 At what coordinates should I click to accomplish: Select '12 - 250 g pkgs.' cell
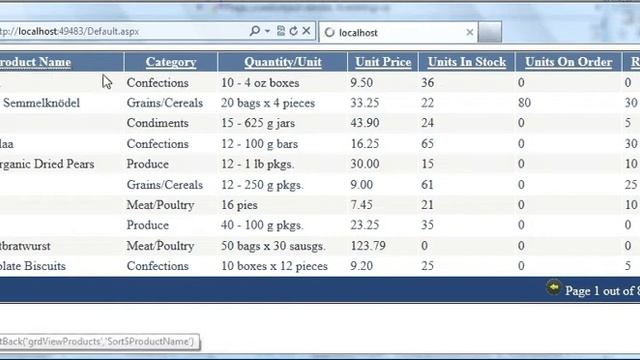click(x=262, y=184)
